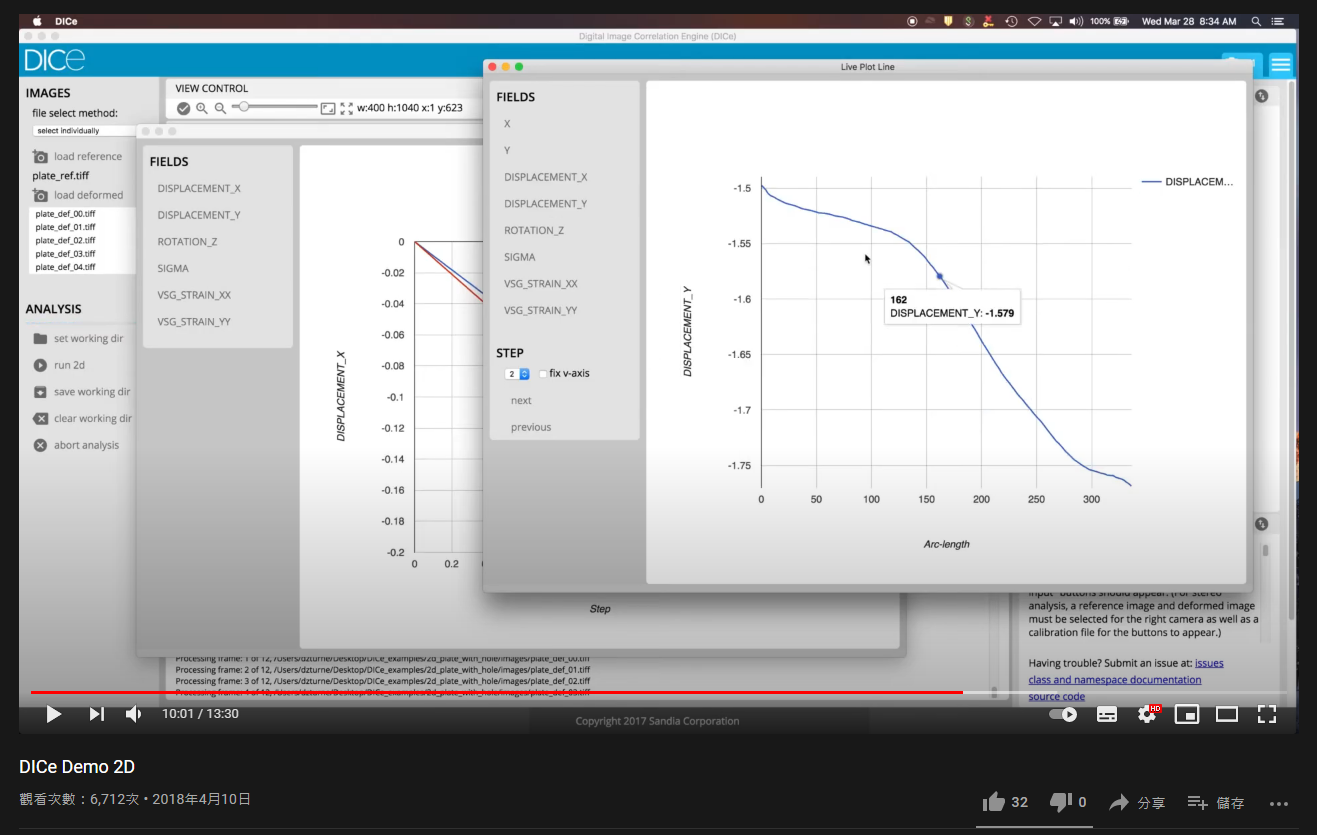Select VSG_STRAIN_XX in Live Plot Line fields
The height and width of the screenshot is (835, 1317).
point(540,284)
